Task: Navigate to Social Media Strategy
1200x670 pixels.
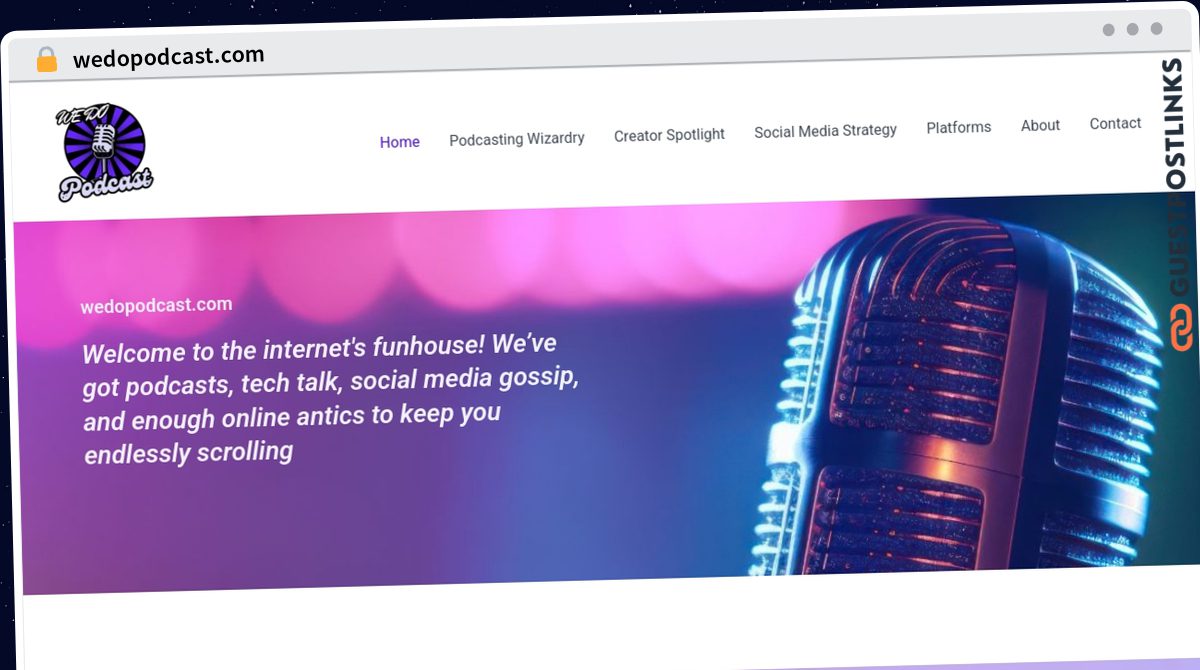Action: tap(825, 131)
